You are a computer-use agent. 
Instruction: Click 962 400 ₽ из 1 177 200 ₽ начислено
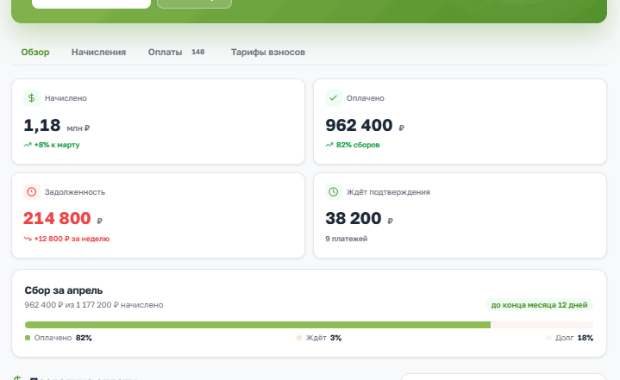[x=94, y=305]
